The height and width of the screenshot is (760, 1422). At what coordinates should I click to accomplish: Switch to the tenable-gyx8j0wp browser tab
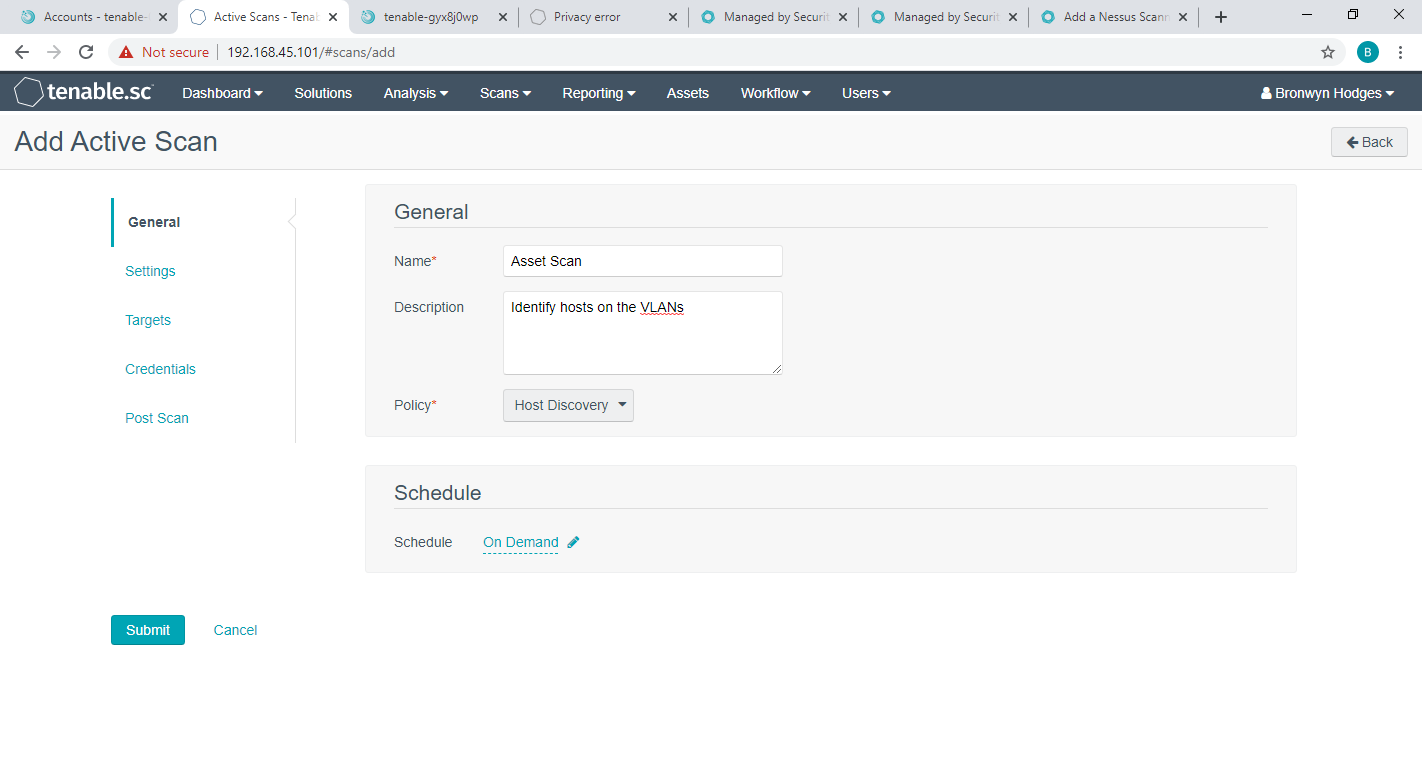tap(432, 17)
